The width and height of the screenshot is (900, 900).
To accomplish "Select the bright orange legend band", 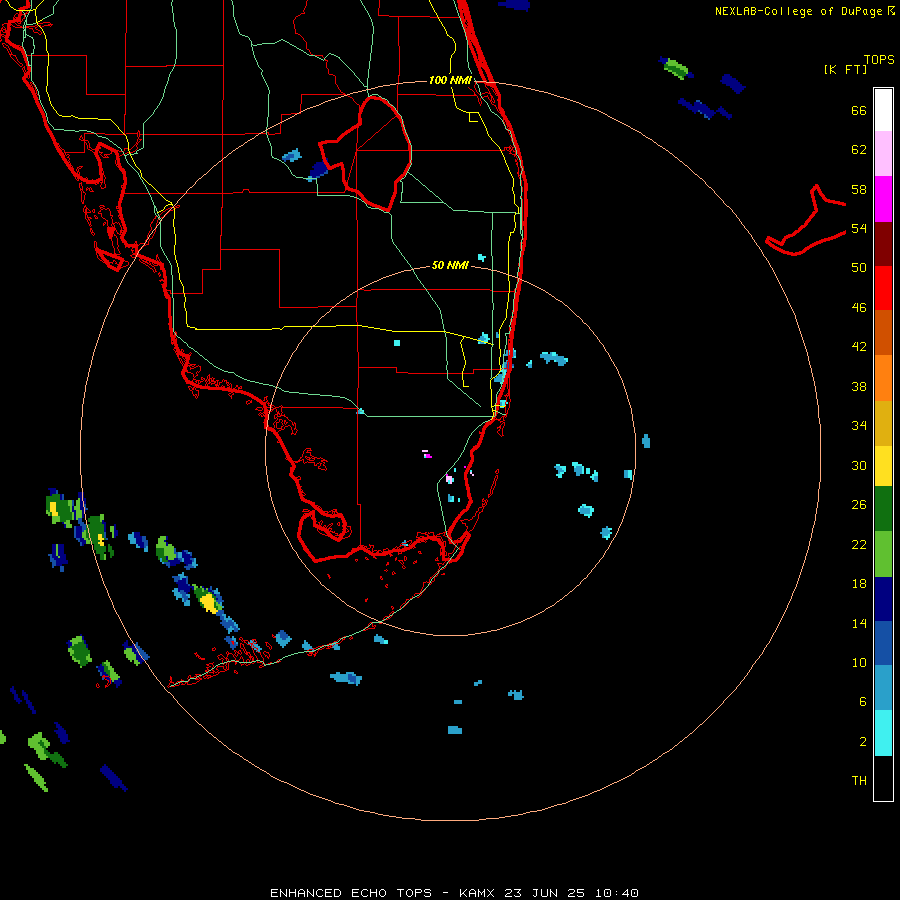I will [x=883, y=378].
